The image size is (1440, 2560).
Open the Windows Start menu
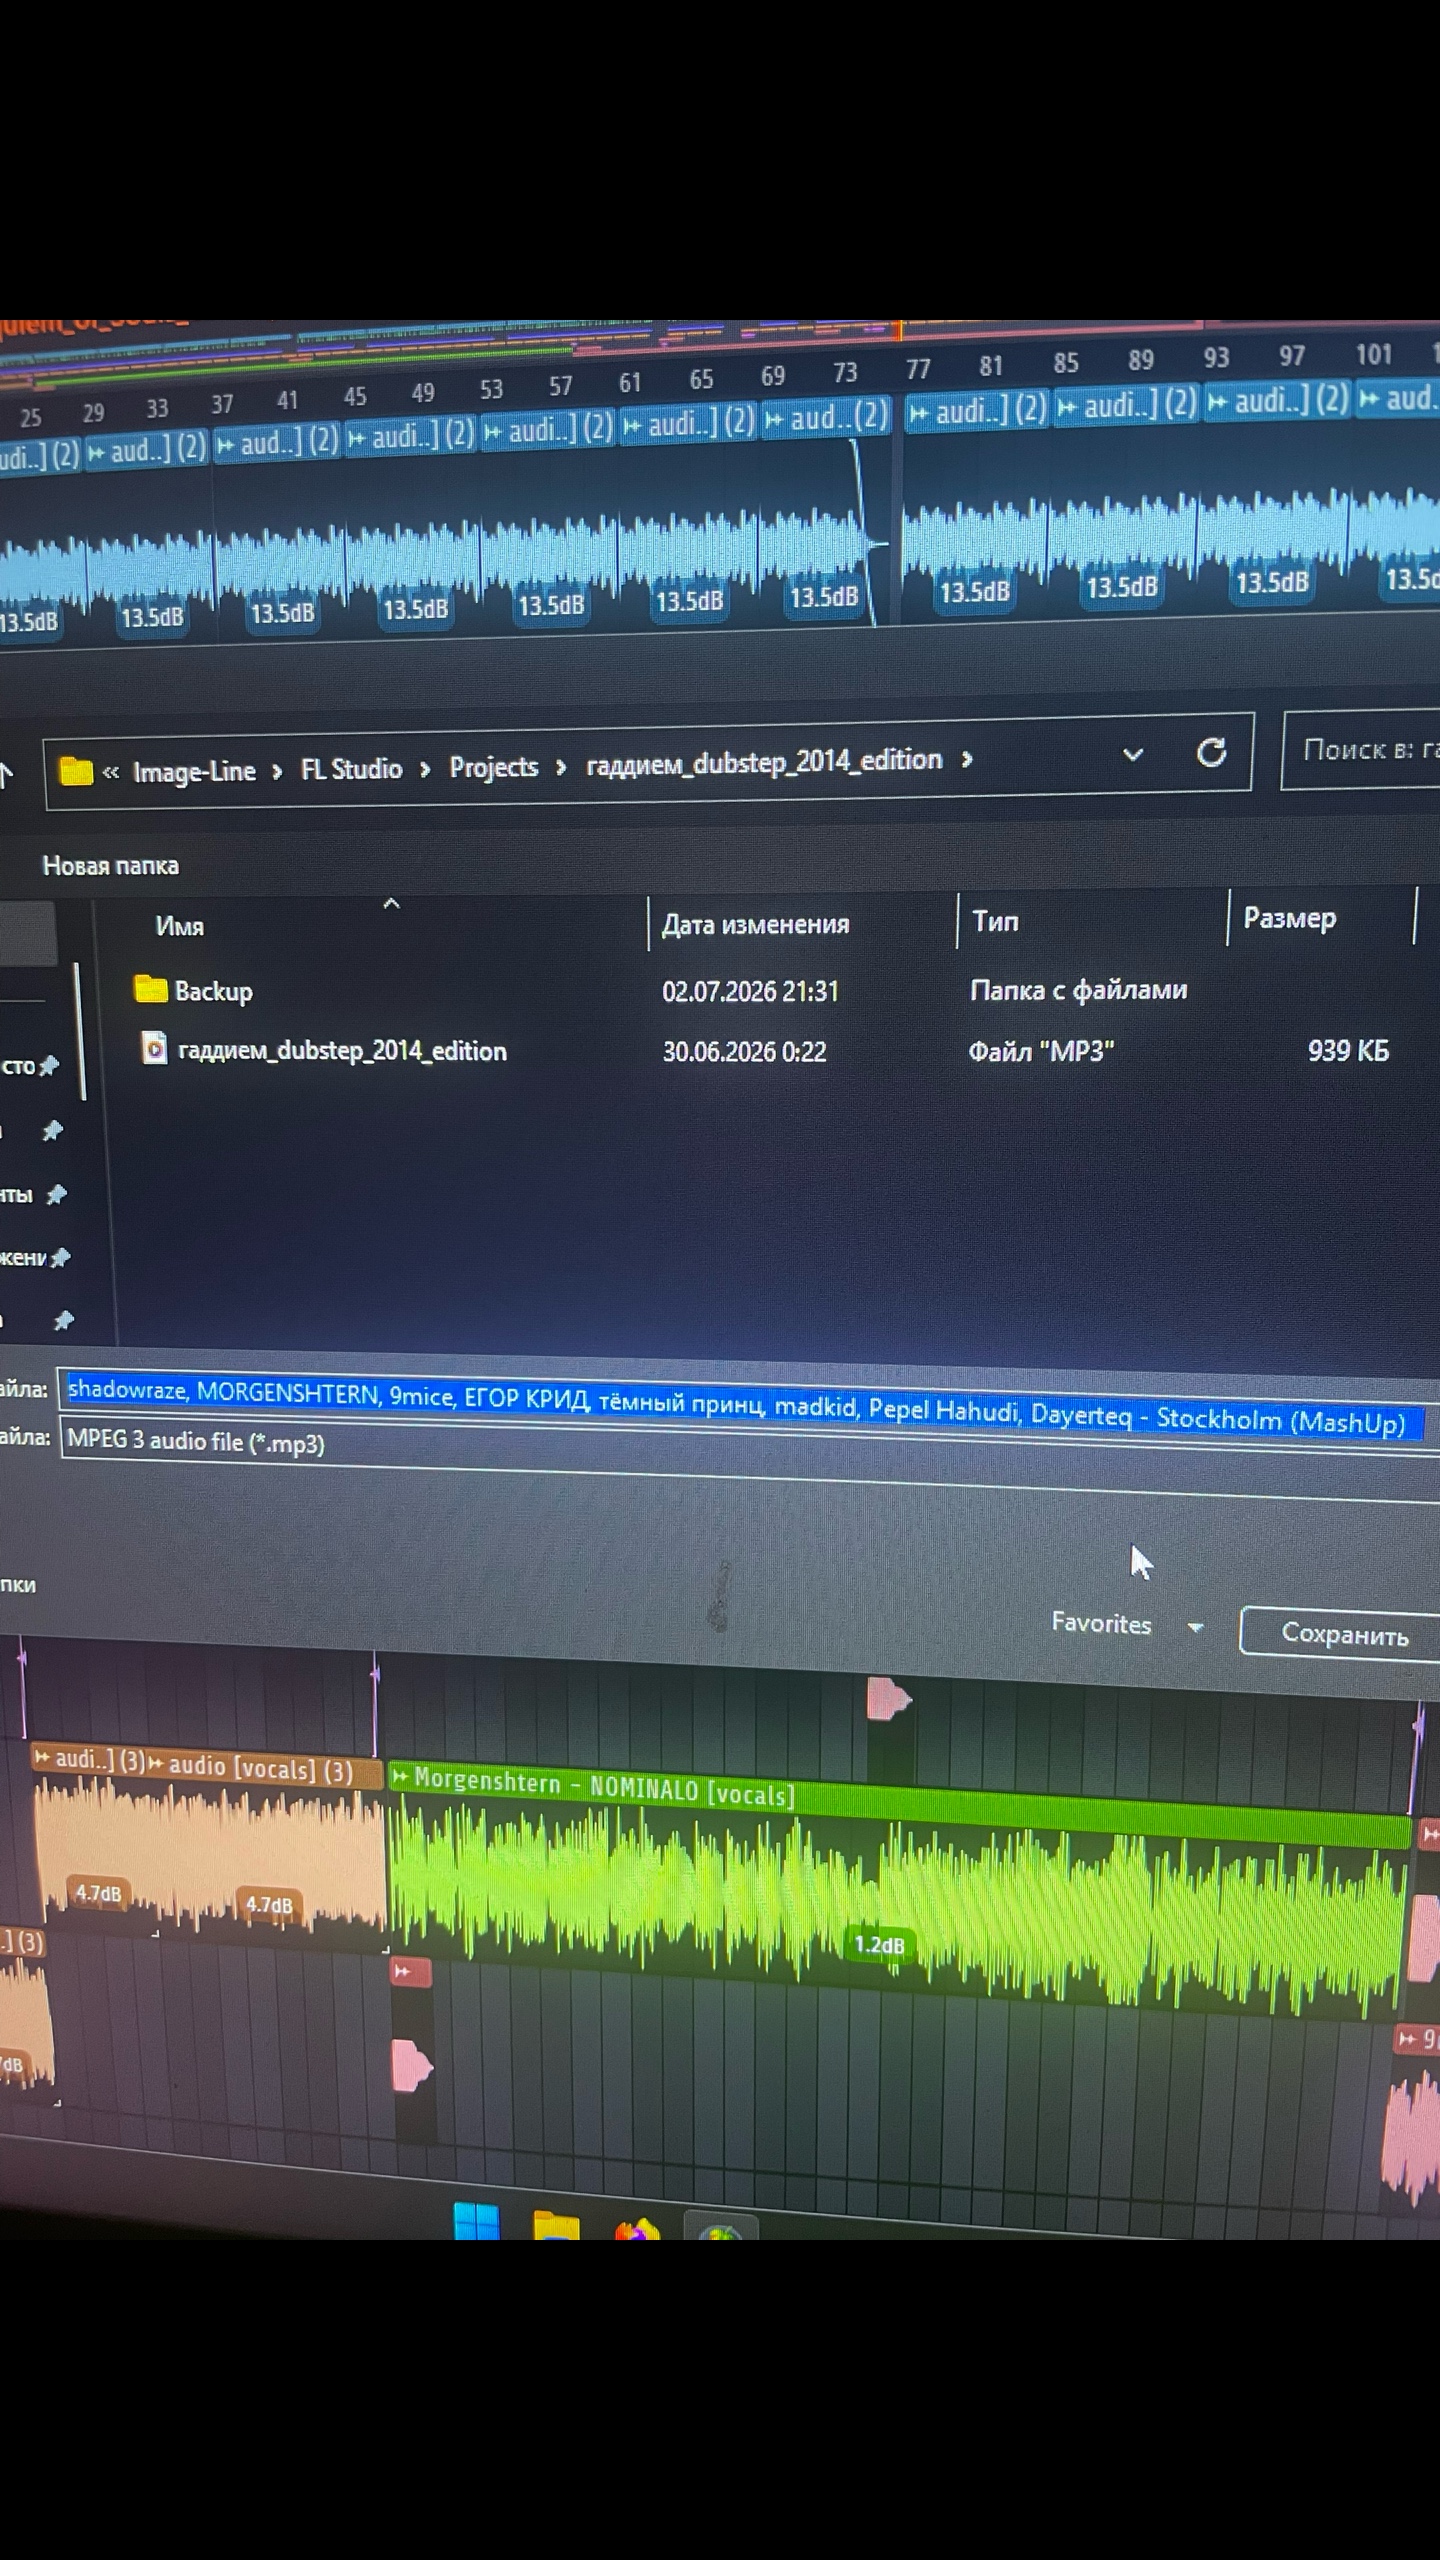(x=476, y=2222)
